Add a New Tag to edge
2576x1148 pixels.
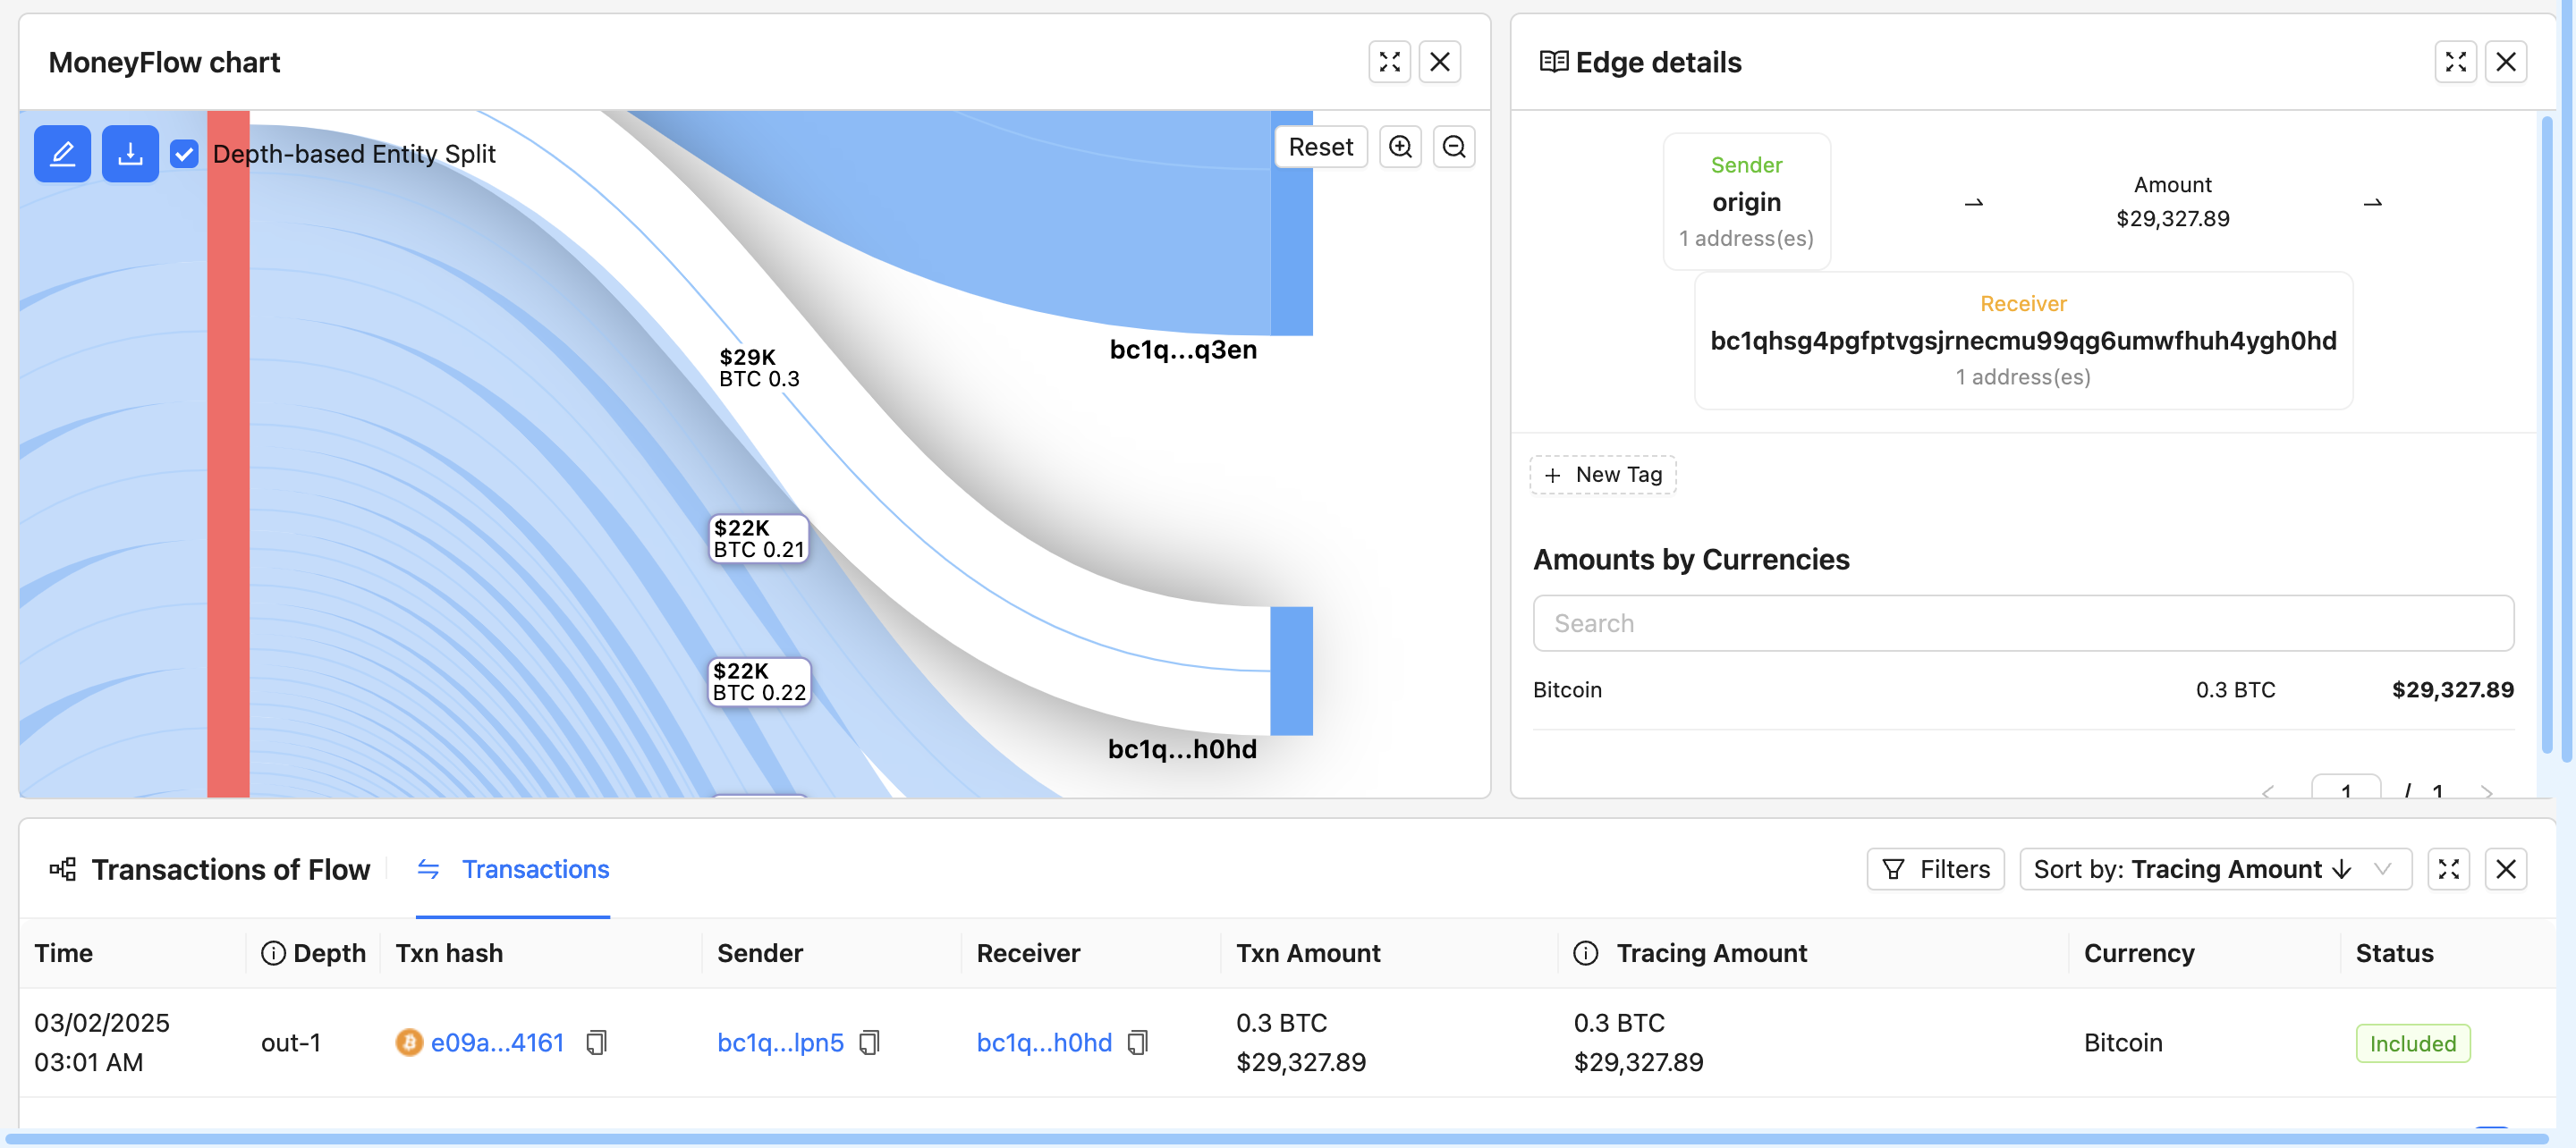[x=1602, y=474]
